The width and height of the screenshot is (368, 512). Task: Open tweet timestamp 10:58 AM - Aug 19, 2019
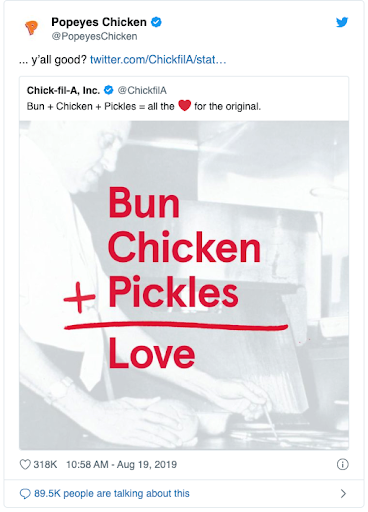(x=121, y=464)
